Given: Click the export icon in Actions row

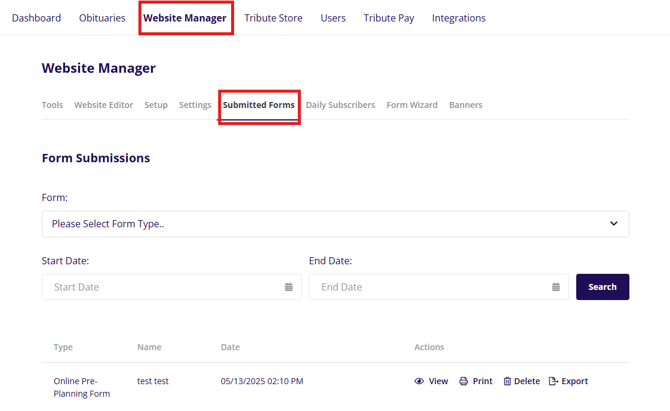Looking at the screenshot, I should point(553,381).
